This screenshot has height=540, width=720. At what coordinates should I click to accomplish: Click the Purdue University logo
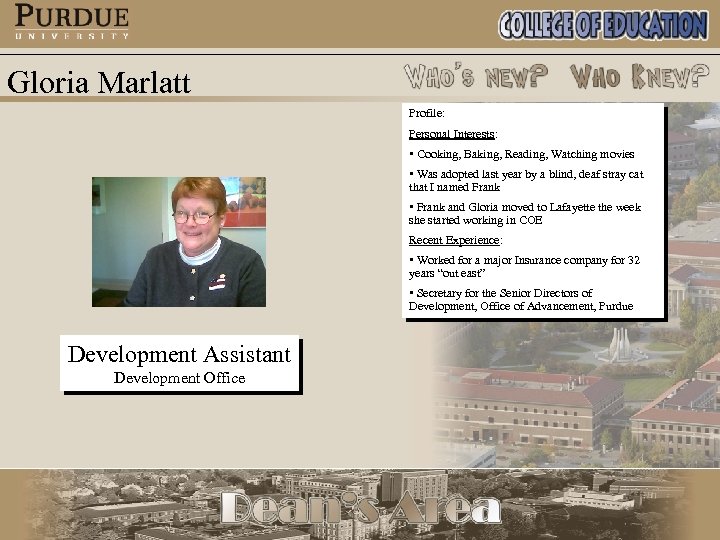coord(72,21)
